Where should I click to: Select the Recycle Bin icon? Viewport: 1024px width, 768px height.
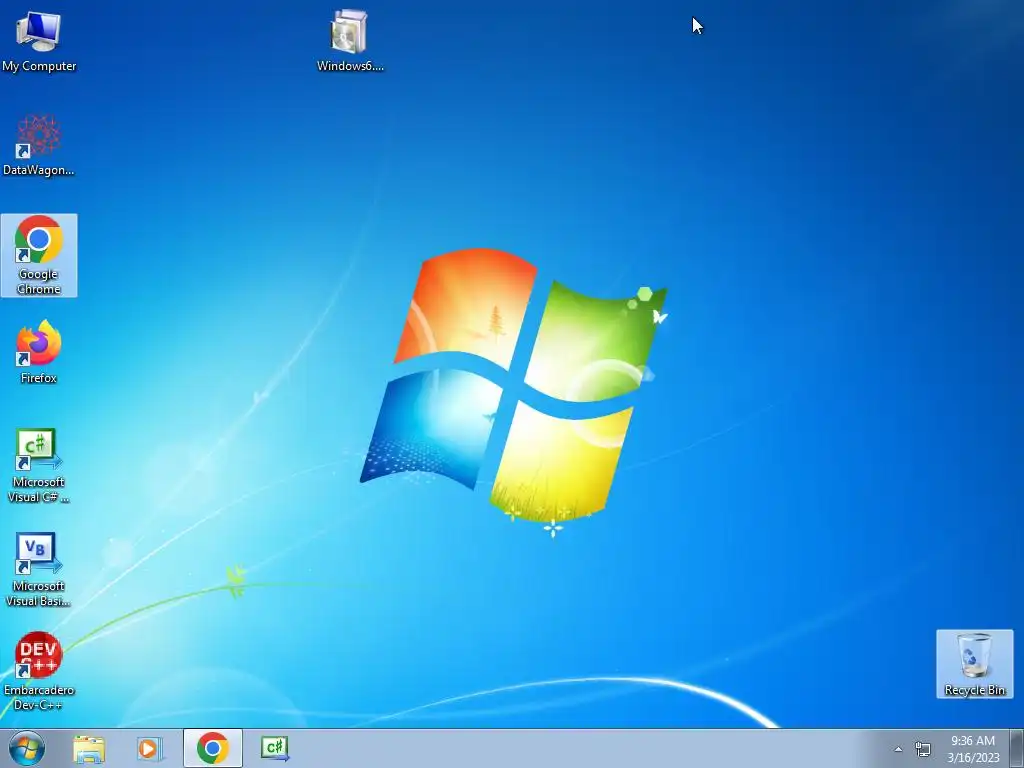[974, 664]
